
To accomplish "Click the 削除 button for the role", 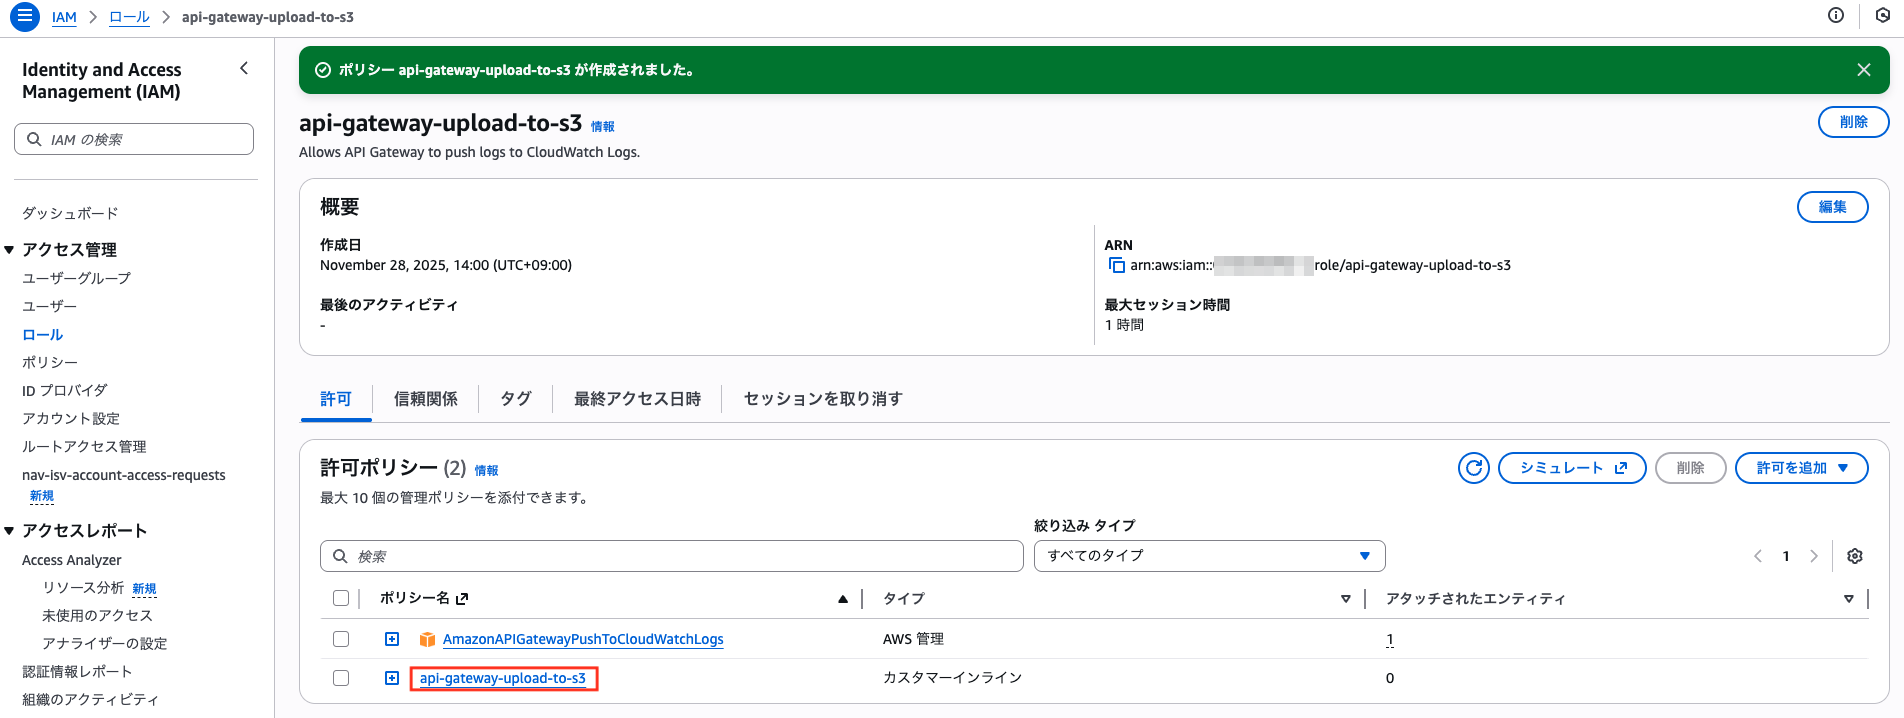I will click(x=1854, y=122).
